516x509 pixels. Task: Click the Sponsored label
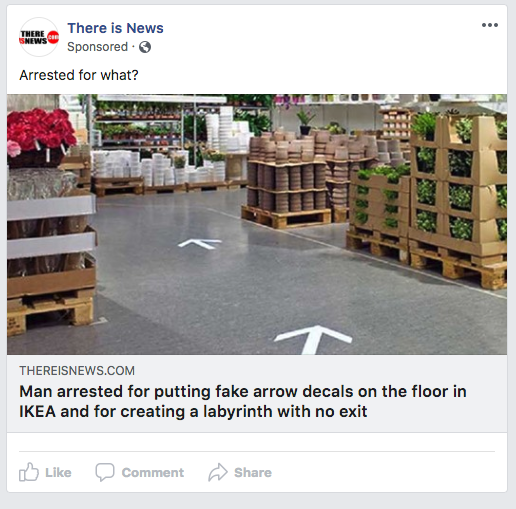click(x=98, y=47)
